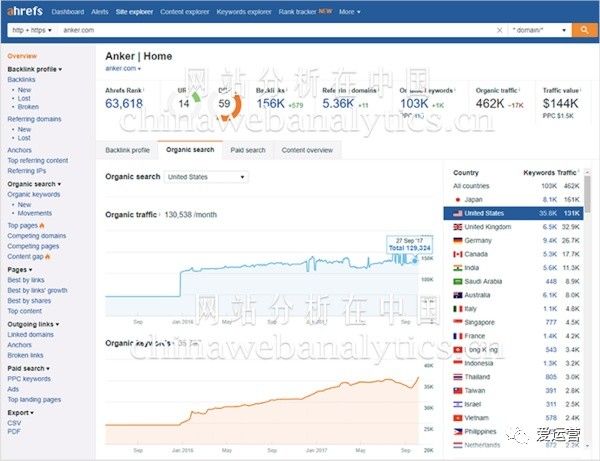
Task: Click the 103K Organic keywords value
Action: point(414,103)
